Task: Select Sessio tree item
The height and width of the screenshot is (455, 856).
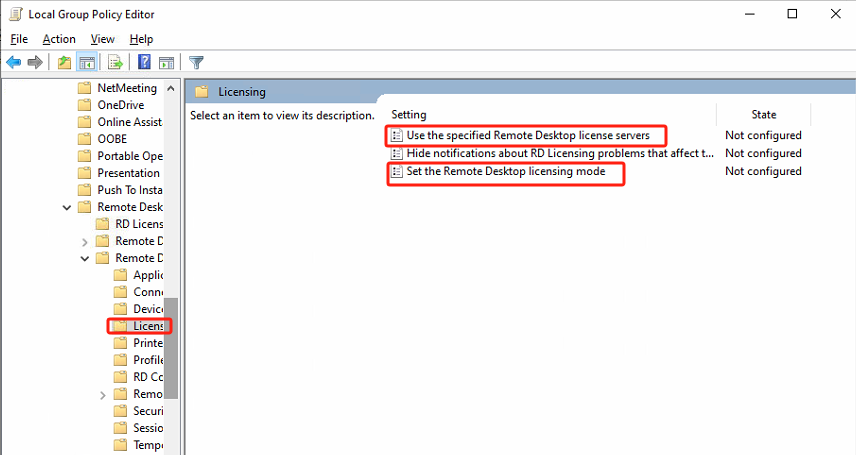Action: (148, 428)
